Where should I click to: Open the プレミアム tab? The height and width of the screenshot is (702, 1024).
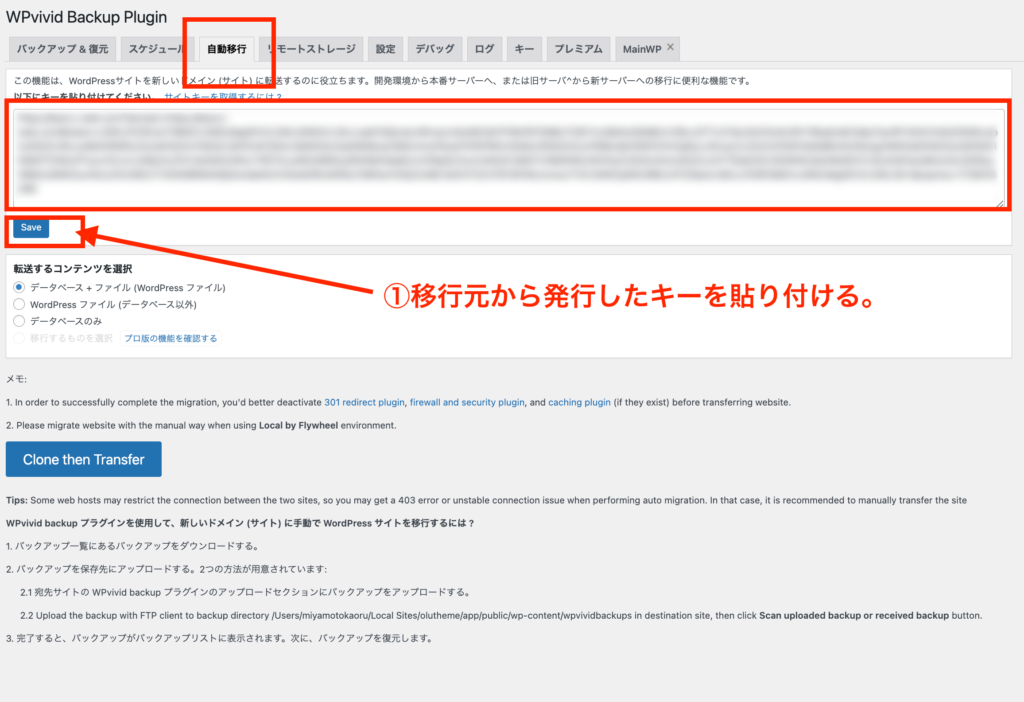point(578,49)
